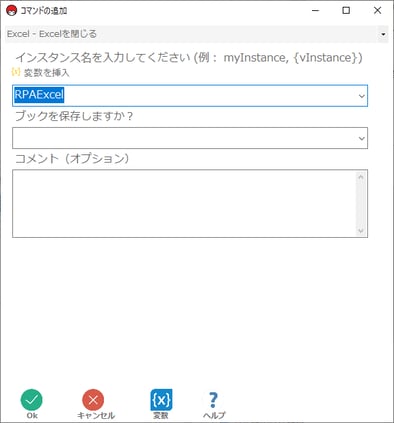
Task: Expand the instance name RPAExcel dropdown arrow
Action: tap(362, 96)
